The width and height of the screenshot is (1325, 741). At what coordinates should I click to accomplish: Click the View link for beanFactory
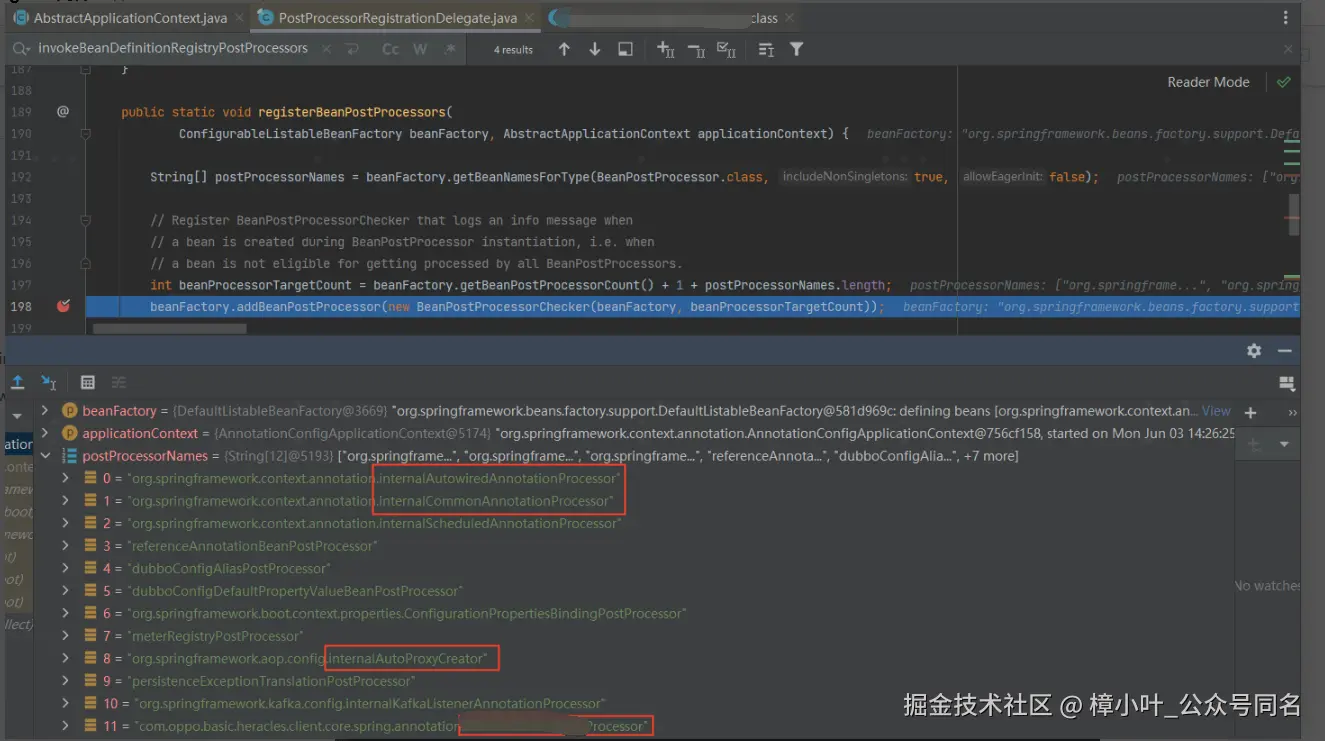tap(1216, 411)
